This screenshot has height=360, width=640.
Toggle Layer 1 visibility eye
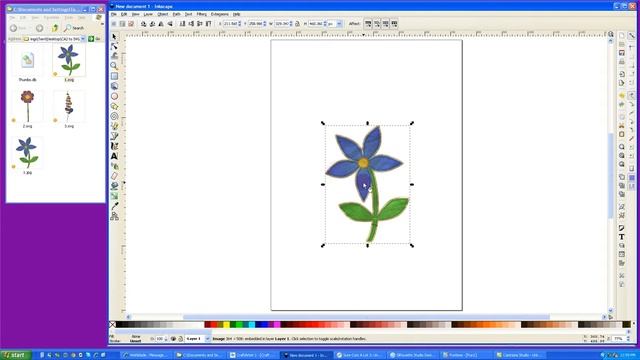point(173,339)
